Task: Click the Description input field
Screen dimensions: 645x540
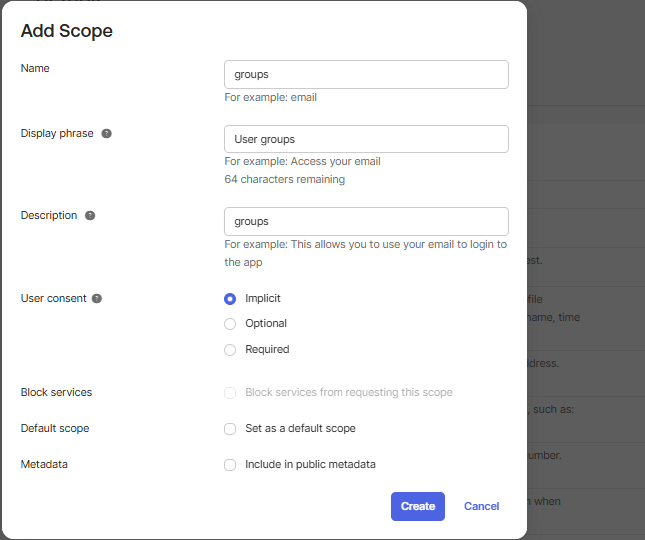Action: click(x=366, y=221)
